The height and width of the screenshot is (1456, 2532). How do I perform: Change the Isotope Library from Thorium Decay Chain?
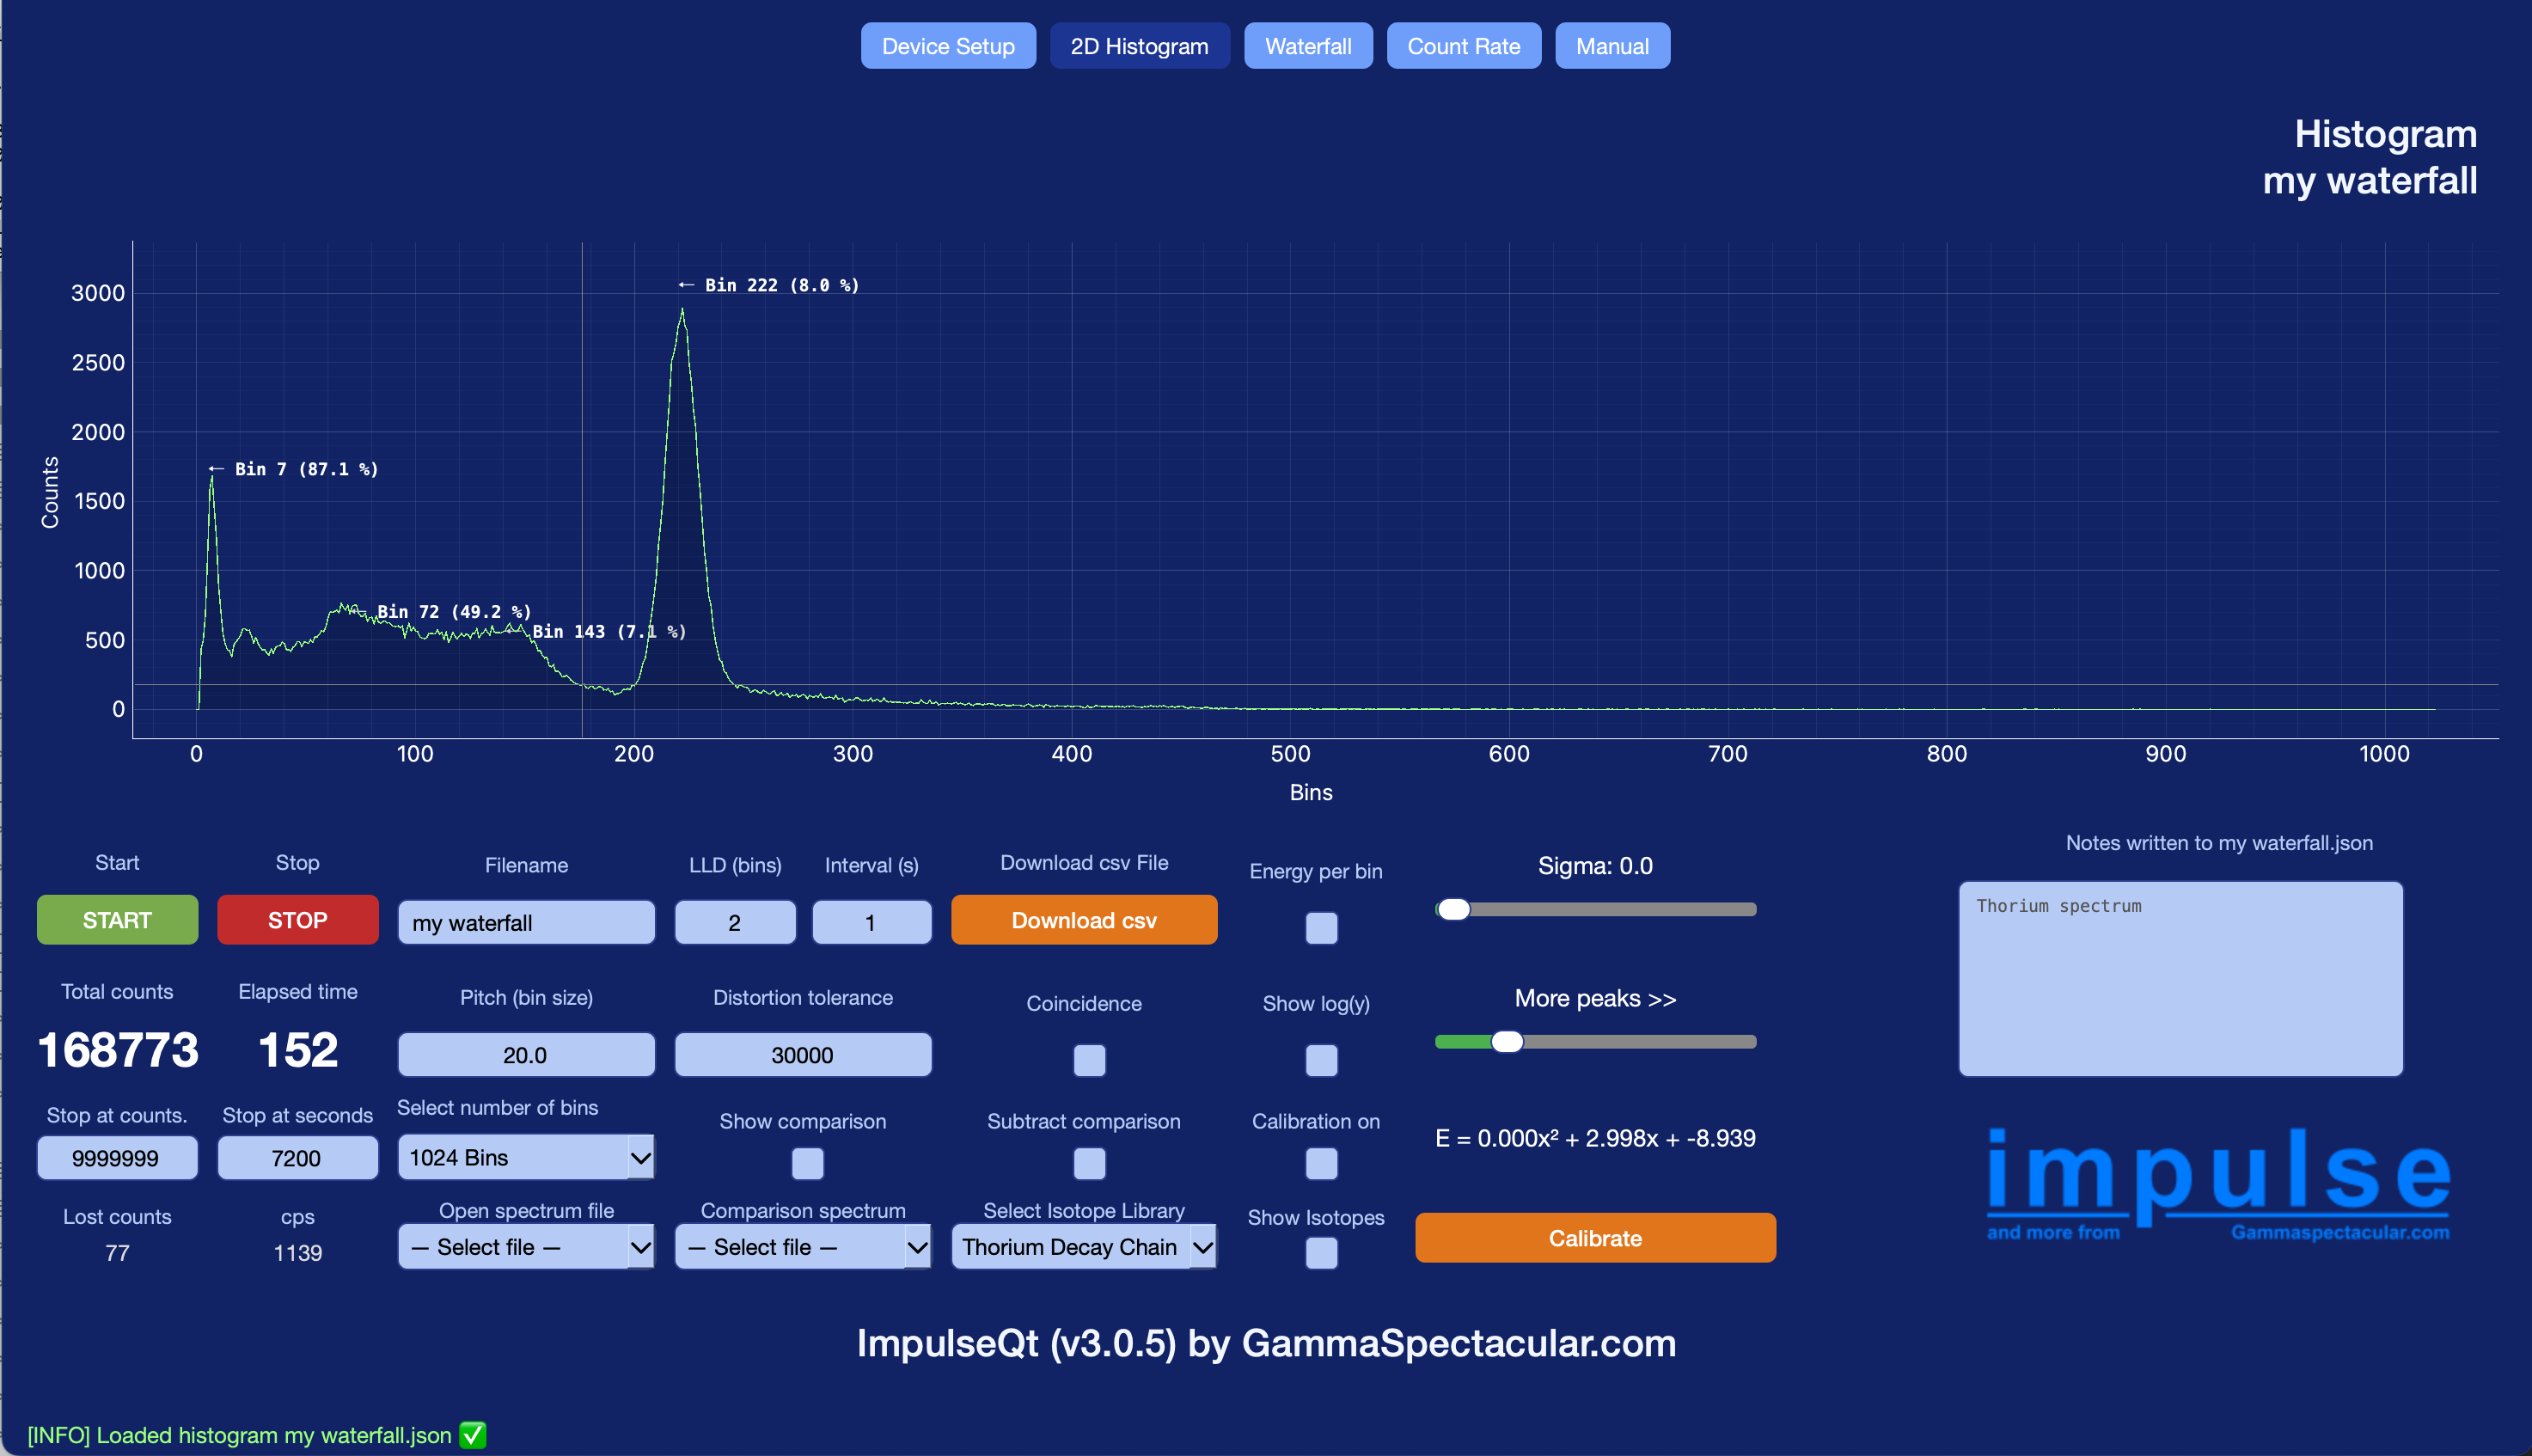point(1084,1247)
